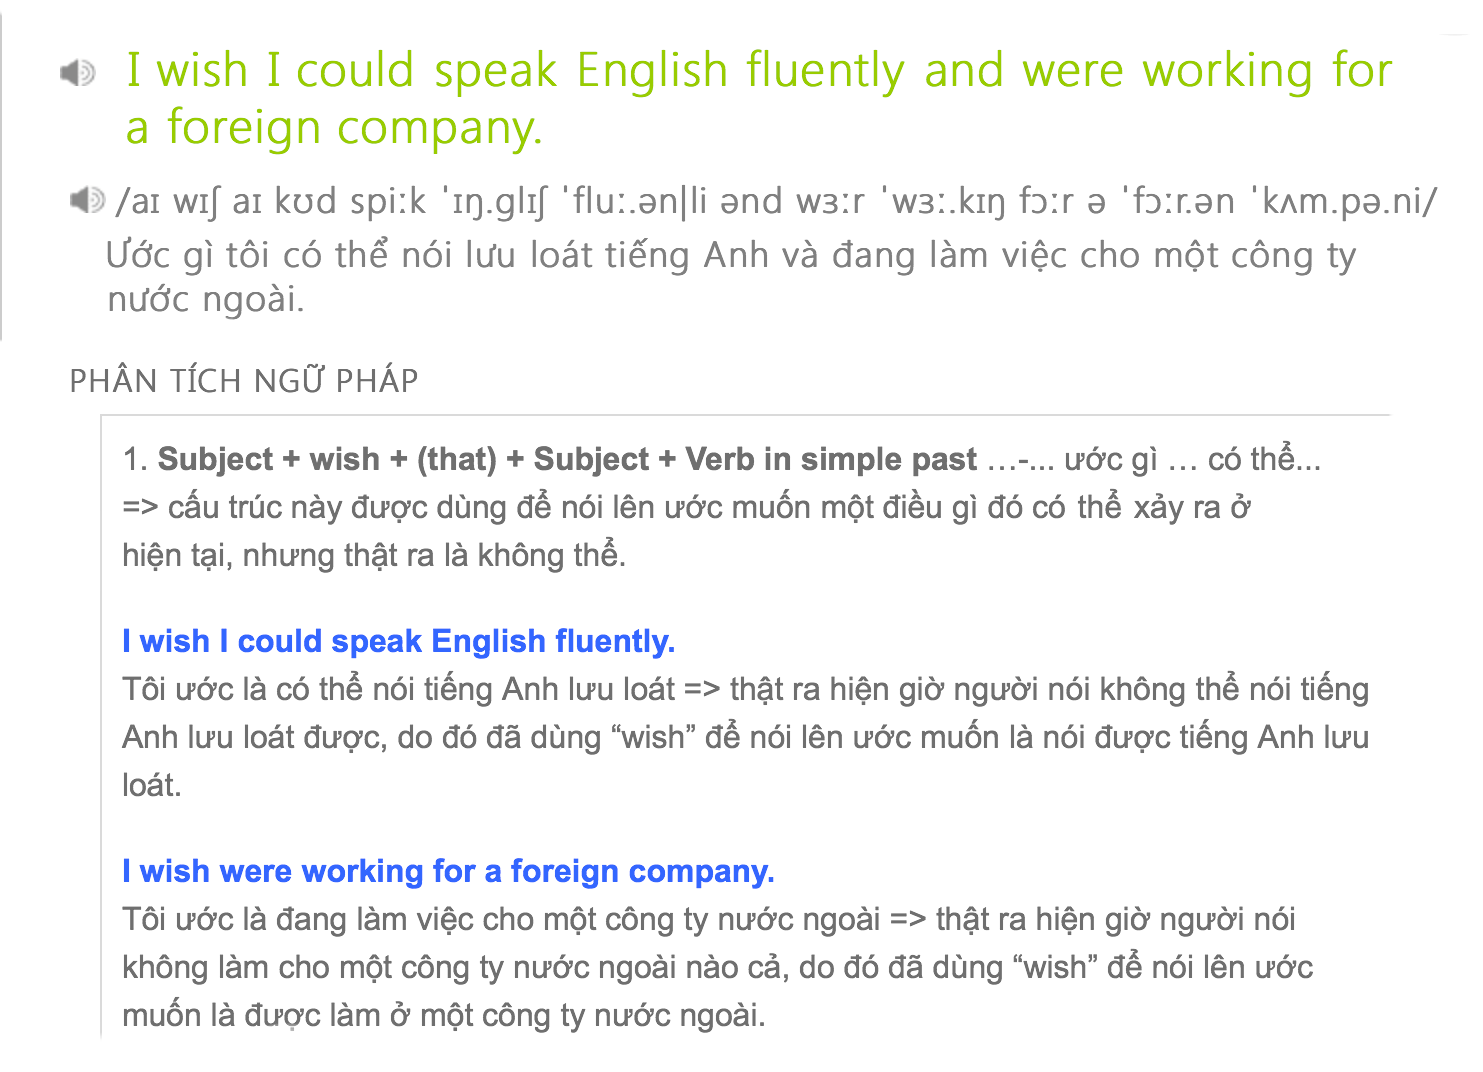Select the IPA phonetic transcription line
This screenshot has width=1483, height=1072.
point(776,201)
